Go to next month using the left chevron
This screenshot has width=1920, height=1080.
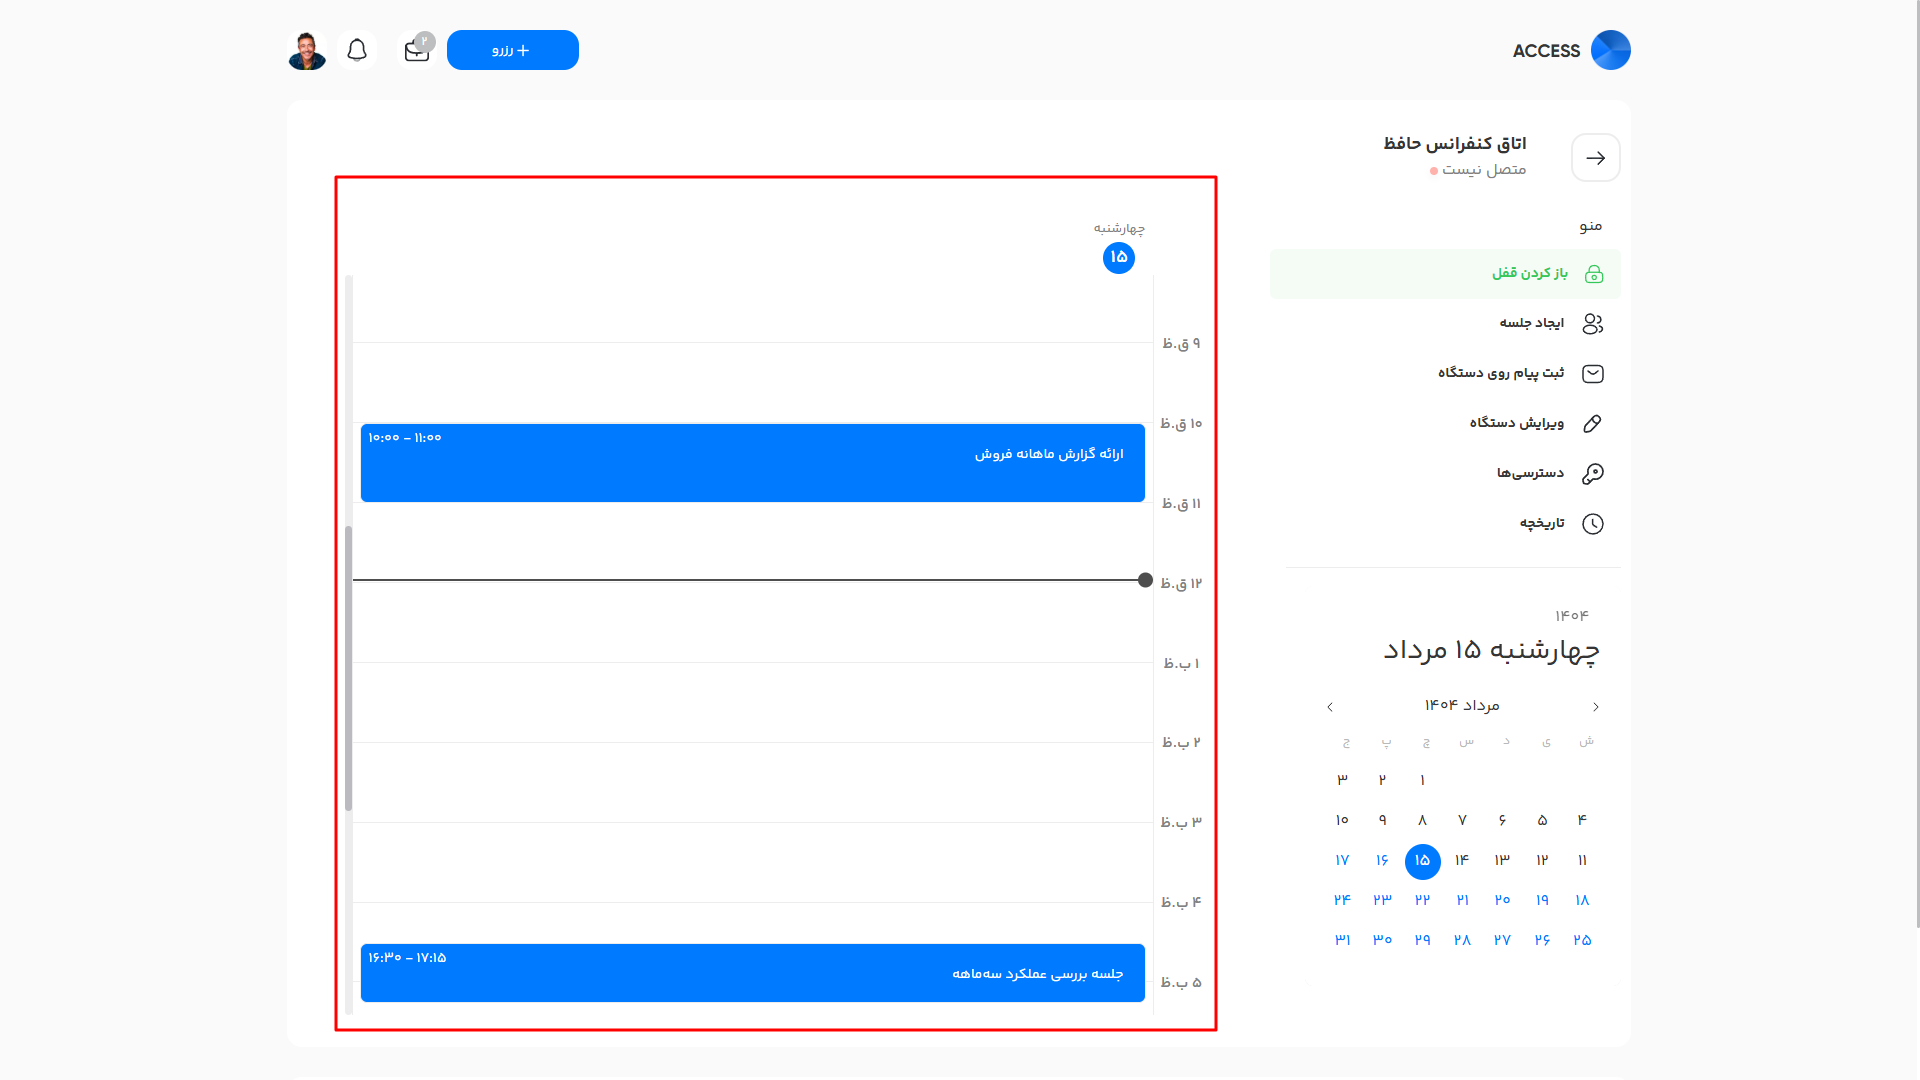pos(1330,706)
